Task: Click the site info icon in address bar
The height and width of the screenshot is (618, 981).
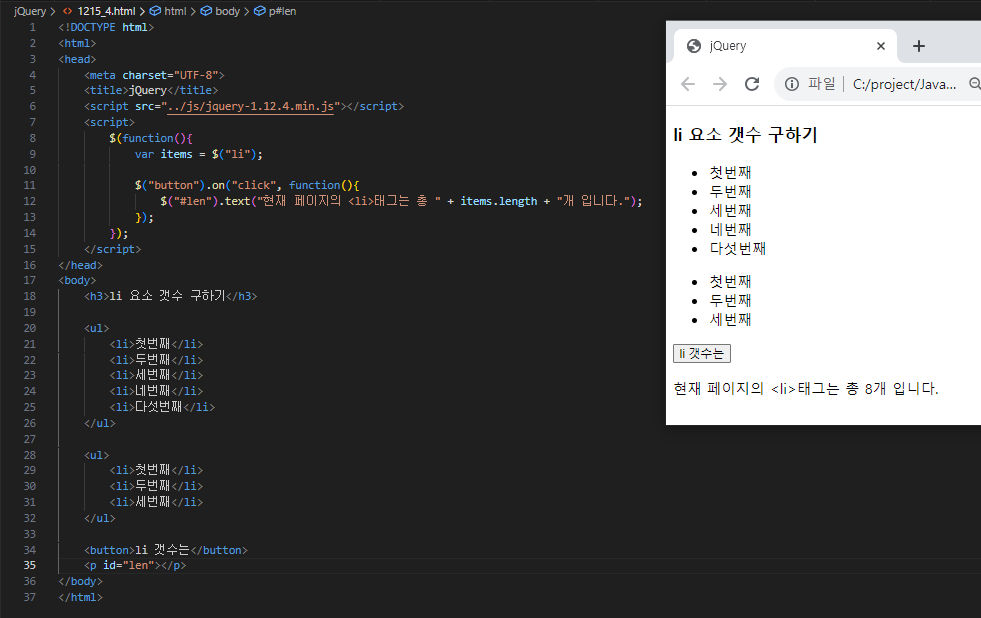Action: 792,84
